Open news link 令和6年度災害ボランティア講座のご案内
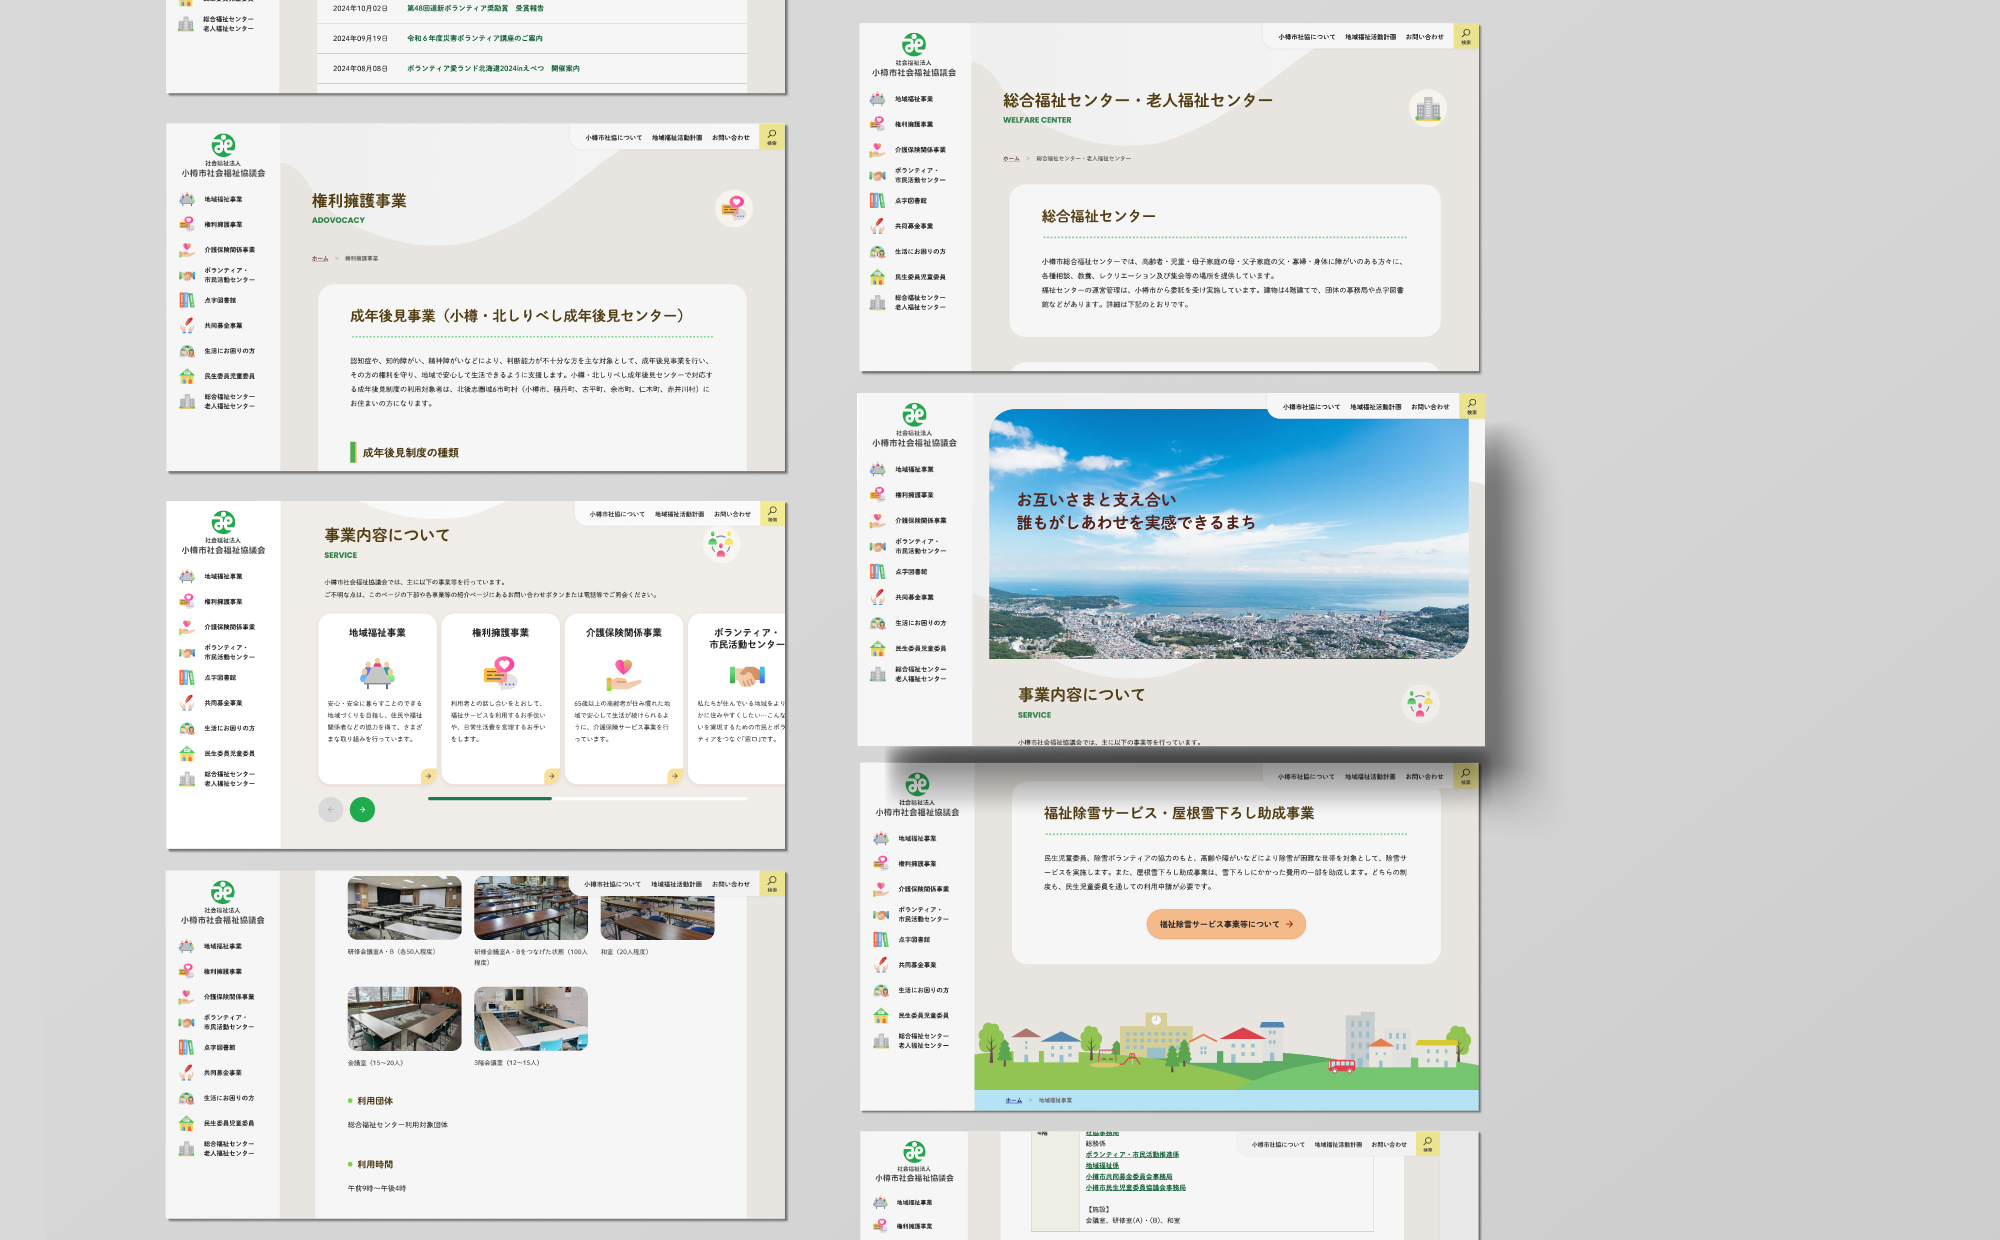 tap(474, 38)
